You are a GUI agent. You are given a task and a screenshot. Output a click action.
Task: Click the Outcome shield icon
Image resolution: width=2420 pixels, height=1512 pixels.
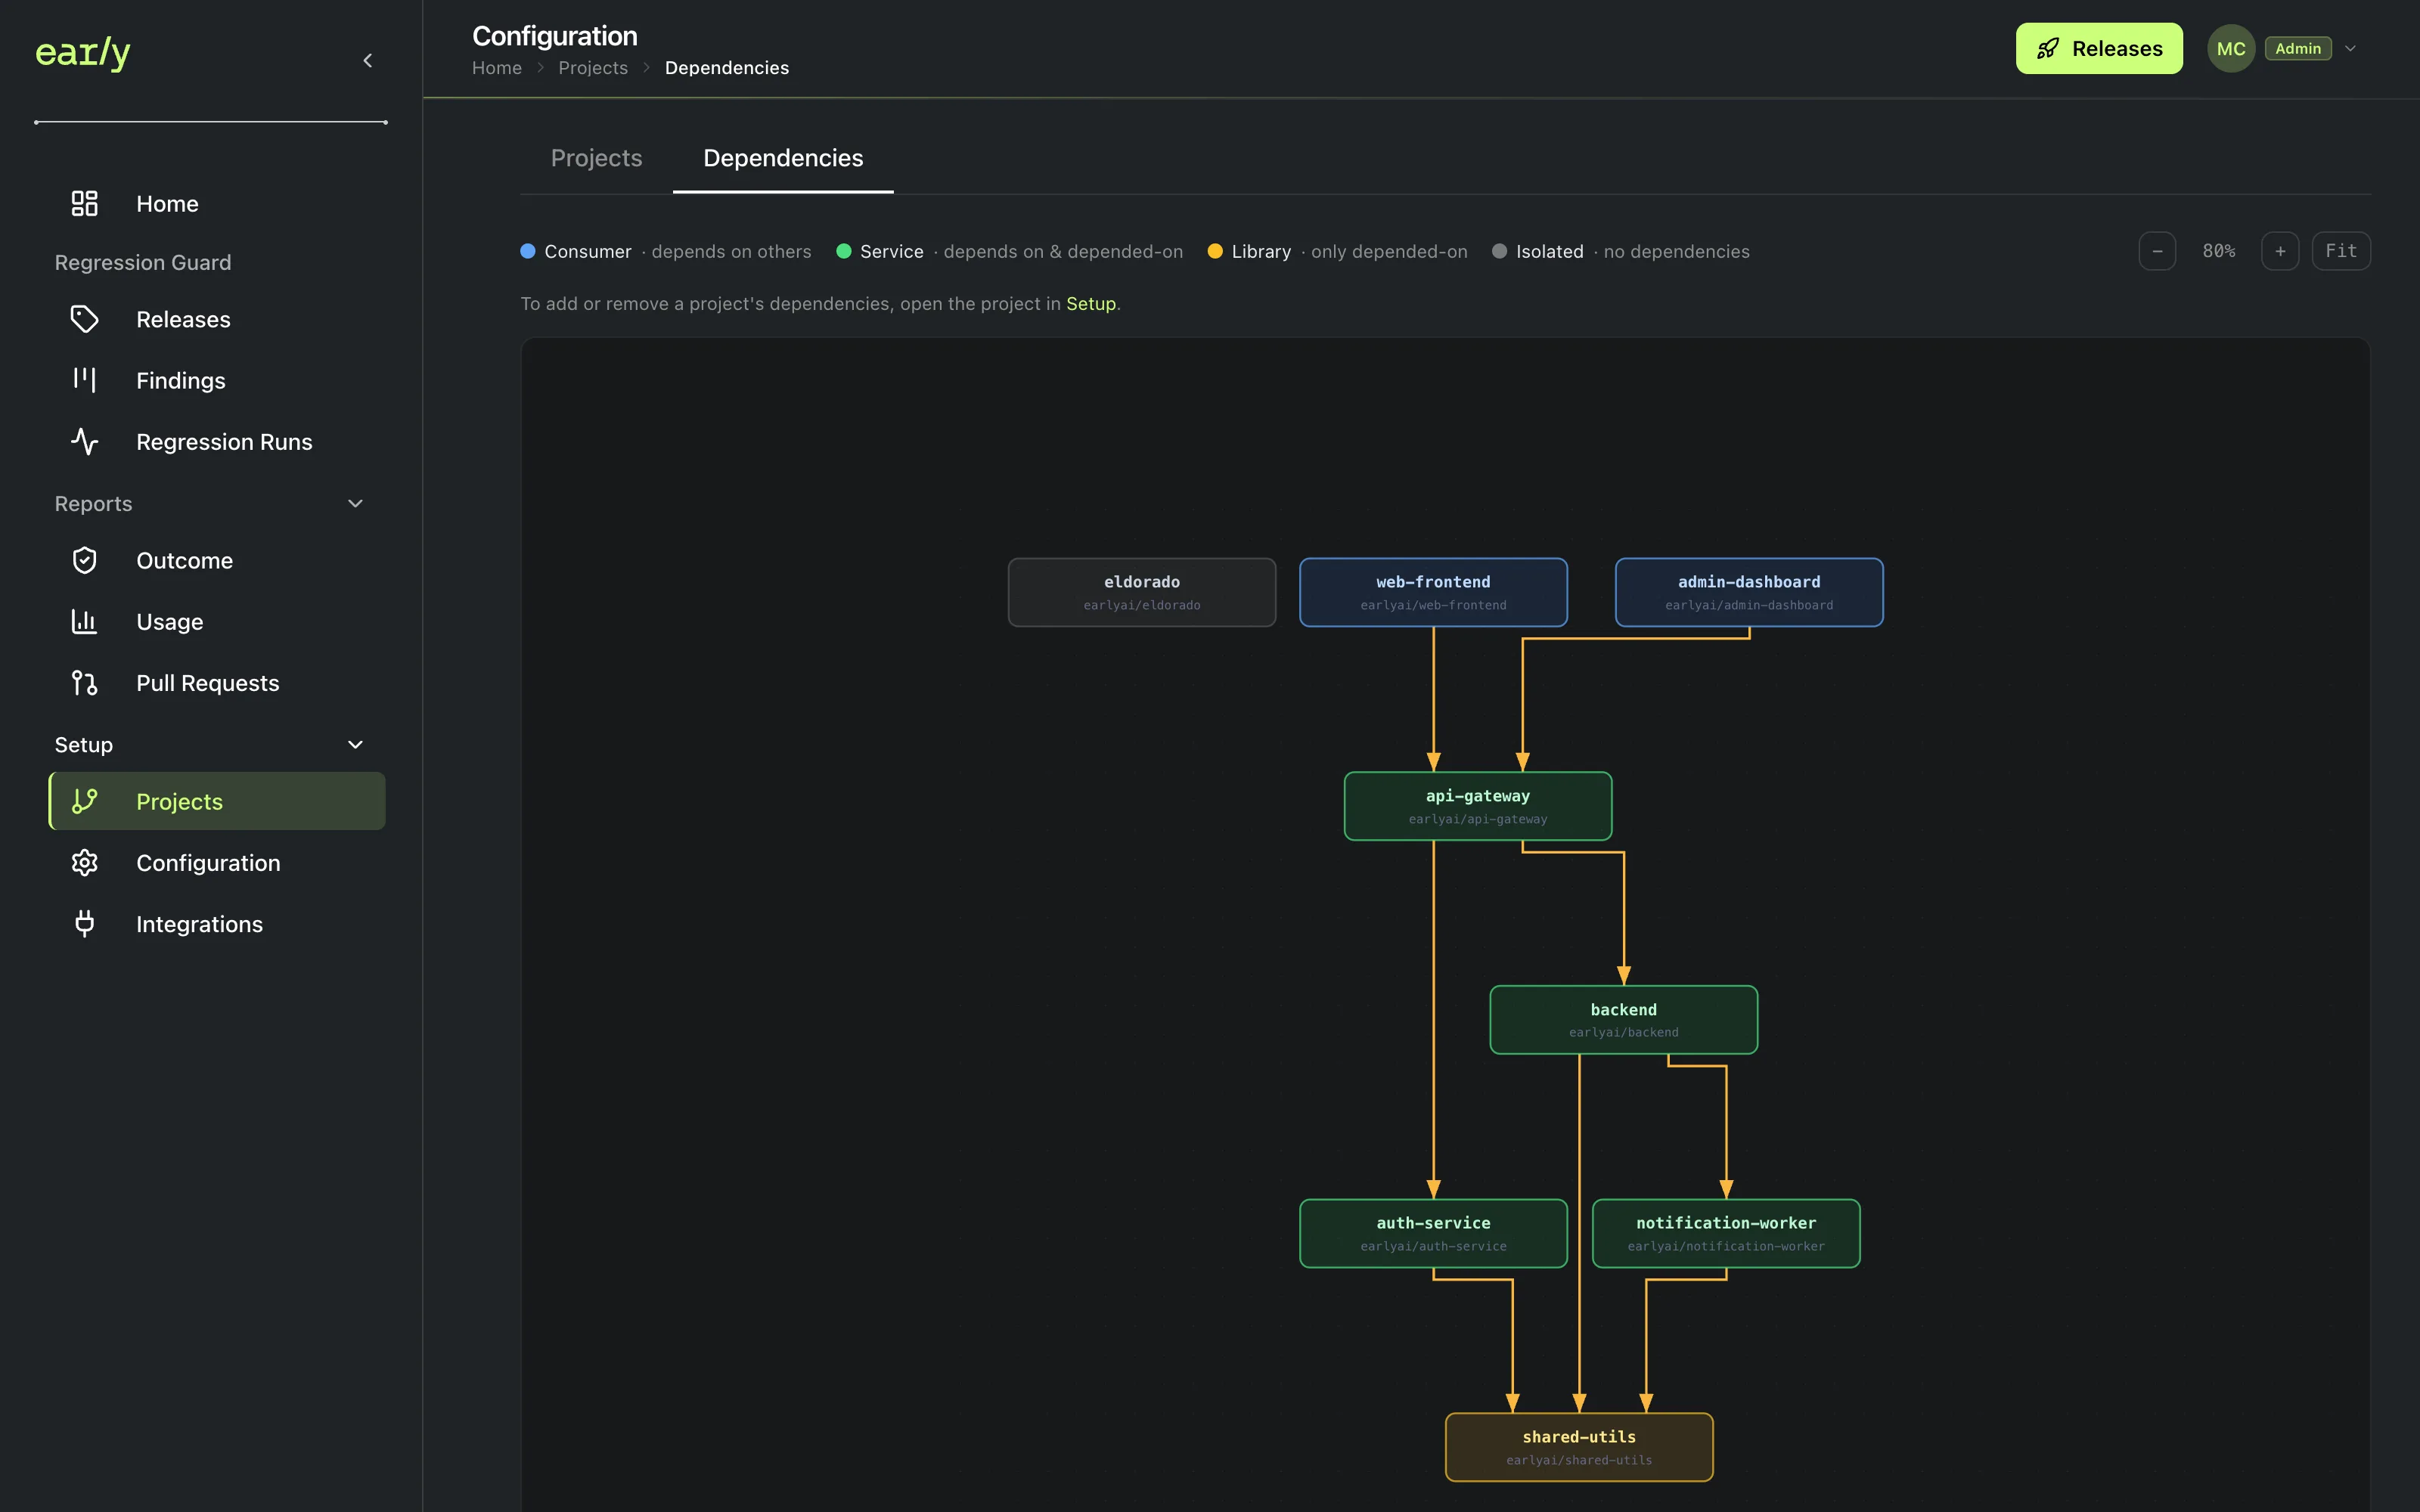pos(85,561)
